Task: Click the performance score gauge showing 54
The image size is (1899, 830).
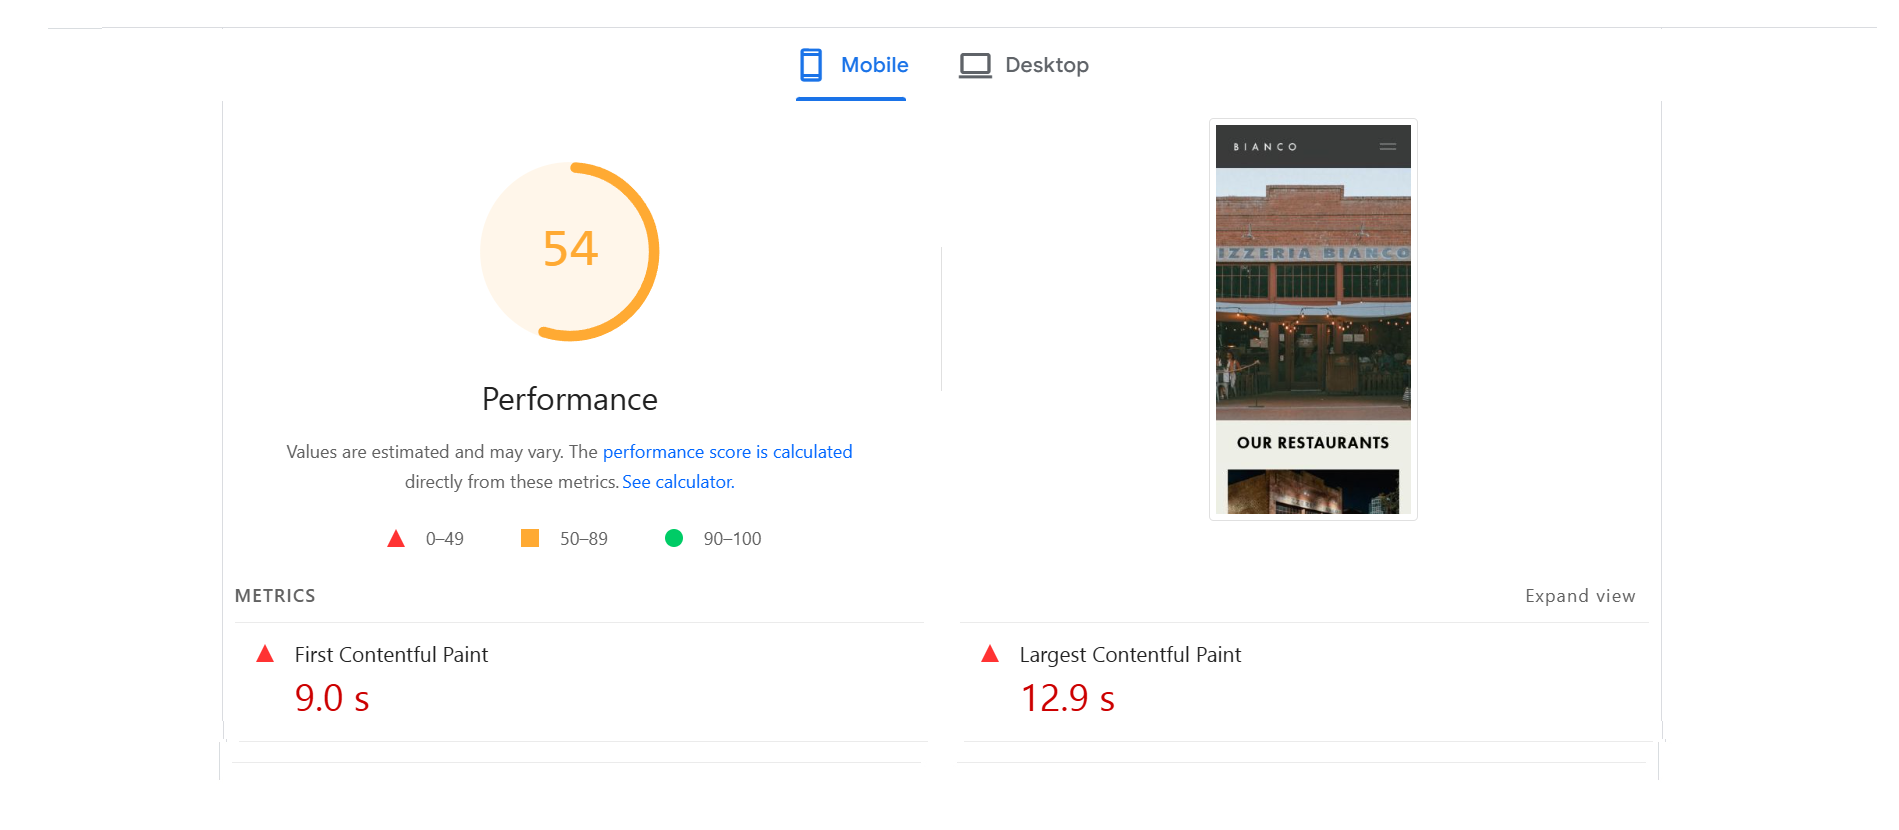Action: pyautogui.click(x=570, y=250)
